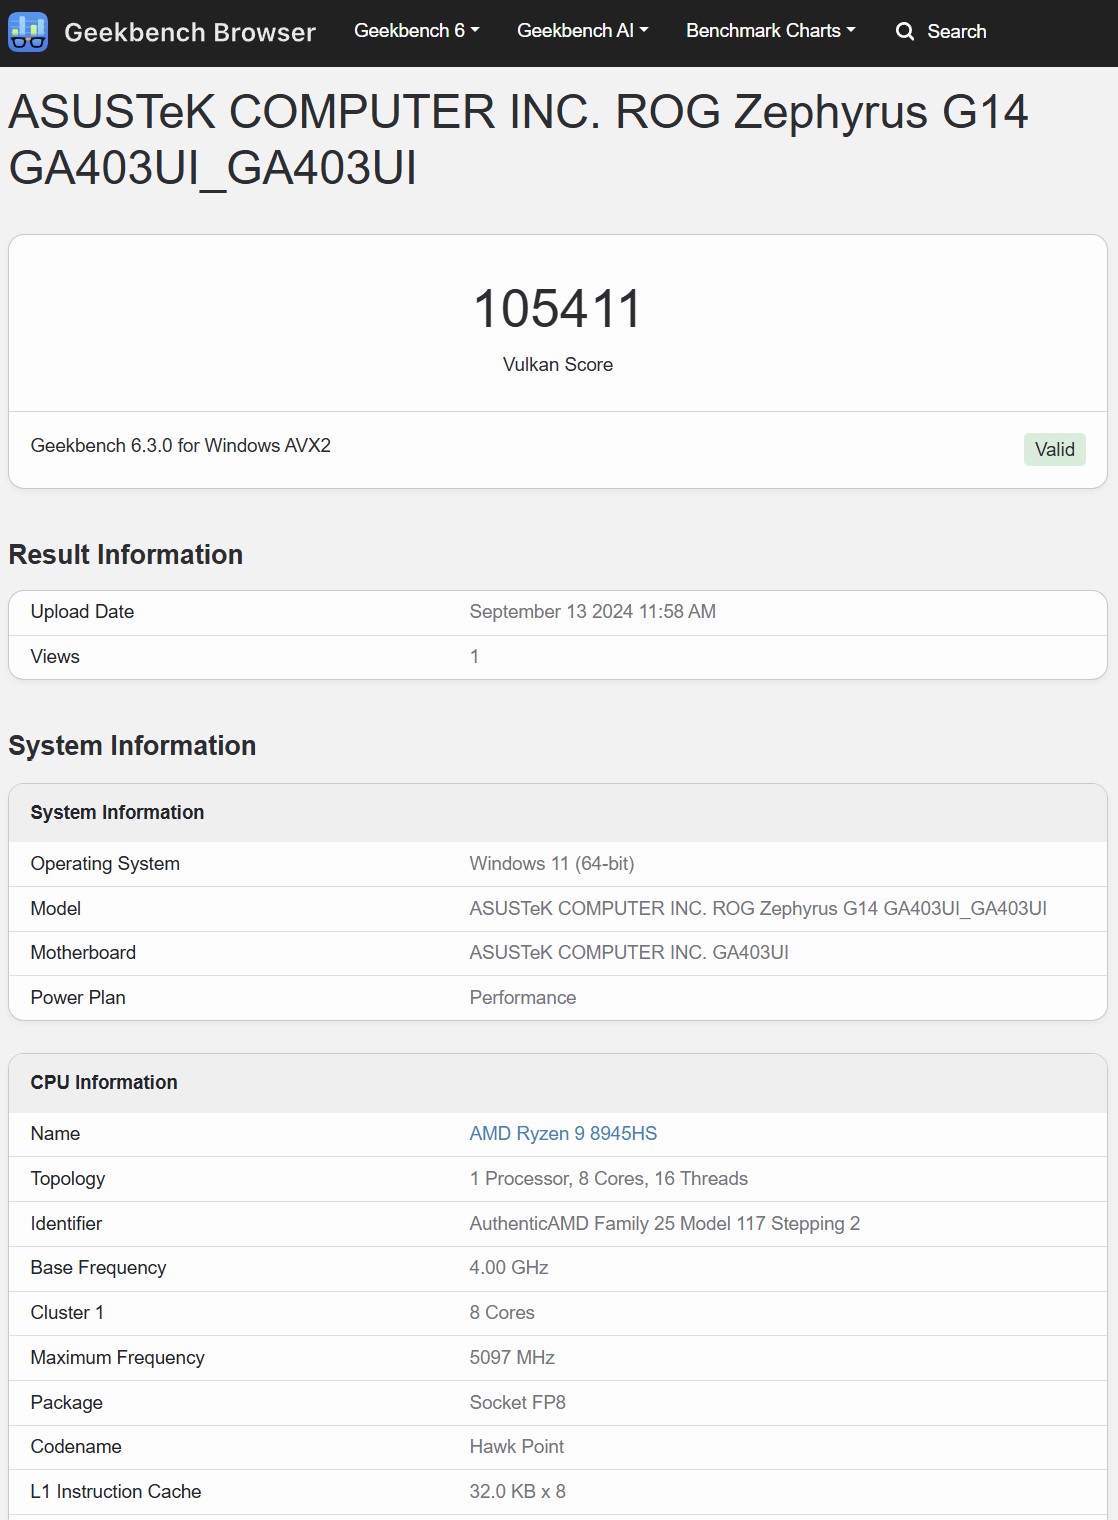Click the Codename Hawk Point value
This screenshot has width=1118, height=1520.
(517, 1446)
